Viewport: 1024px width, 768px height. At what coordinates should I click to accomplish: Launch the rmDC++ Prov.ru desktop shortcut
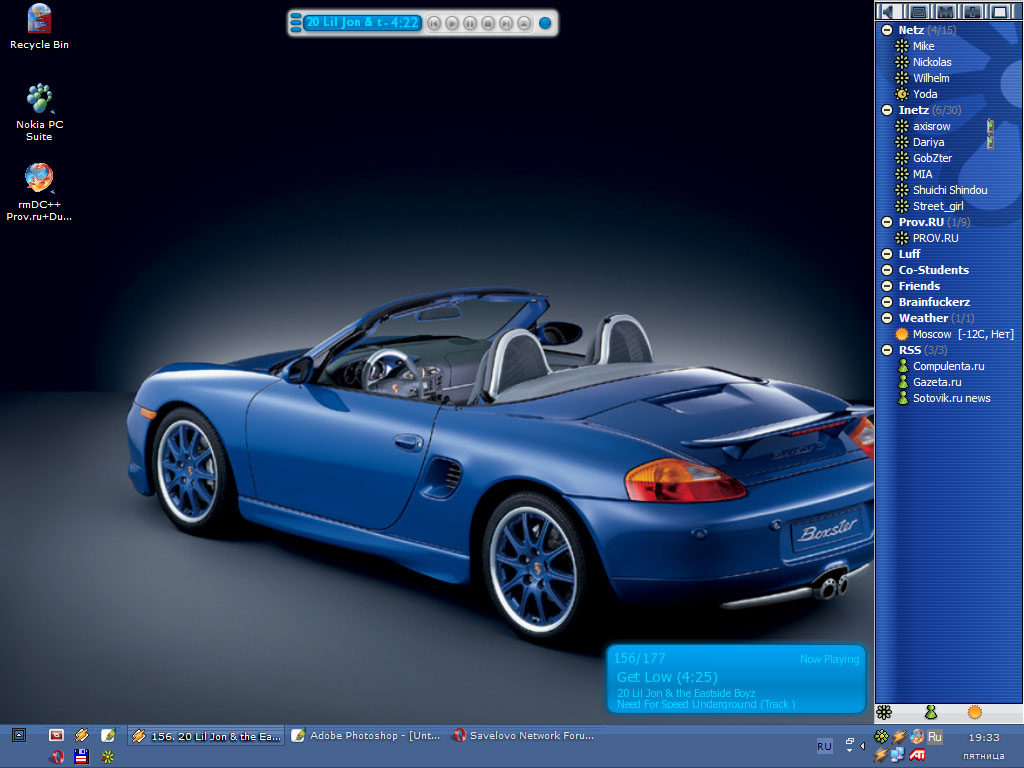[39, 192]
